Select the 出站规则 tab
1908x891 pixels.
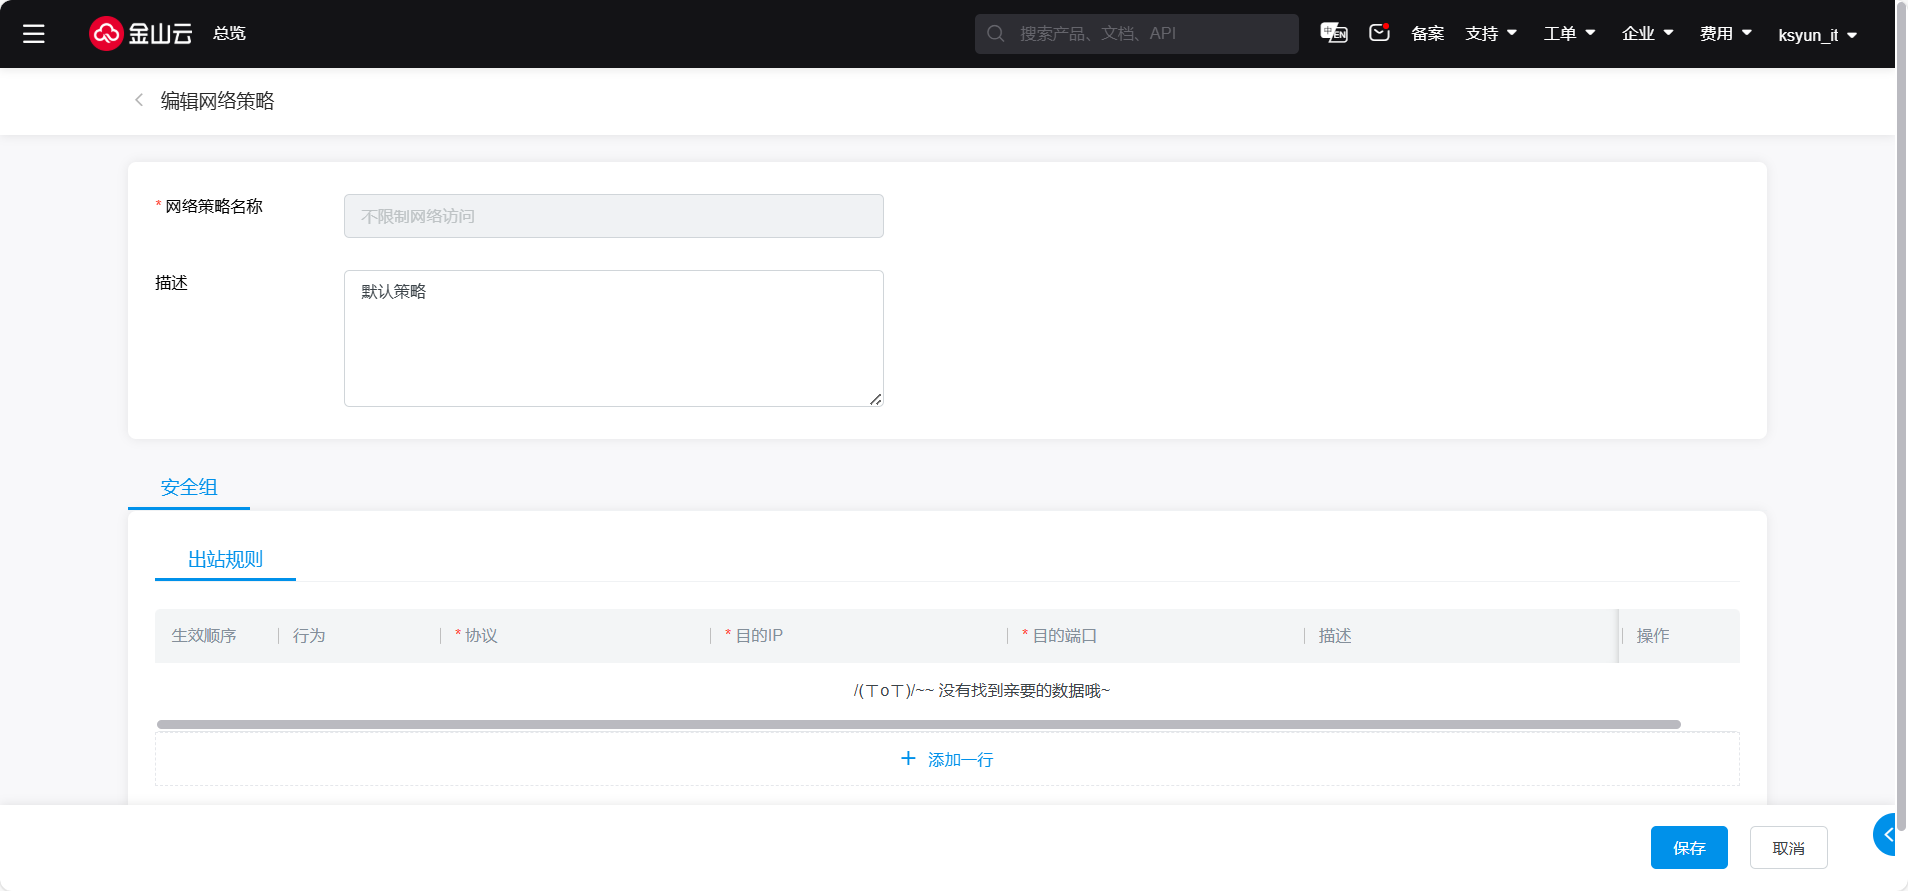point(225,559)
